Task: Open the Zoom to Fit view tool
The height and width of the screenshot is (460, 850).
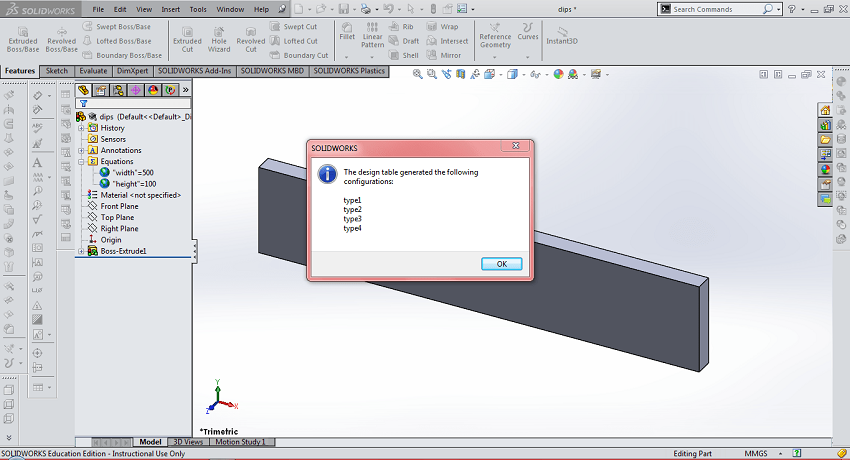Action: (x=417, y=74)
